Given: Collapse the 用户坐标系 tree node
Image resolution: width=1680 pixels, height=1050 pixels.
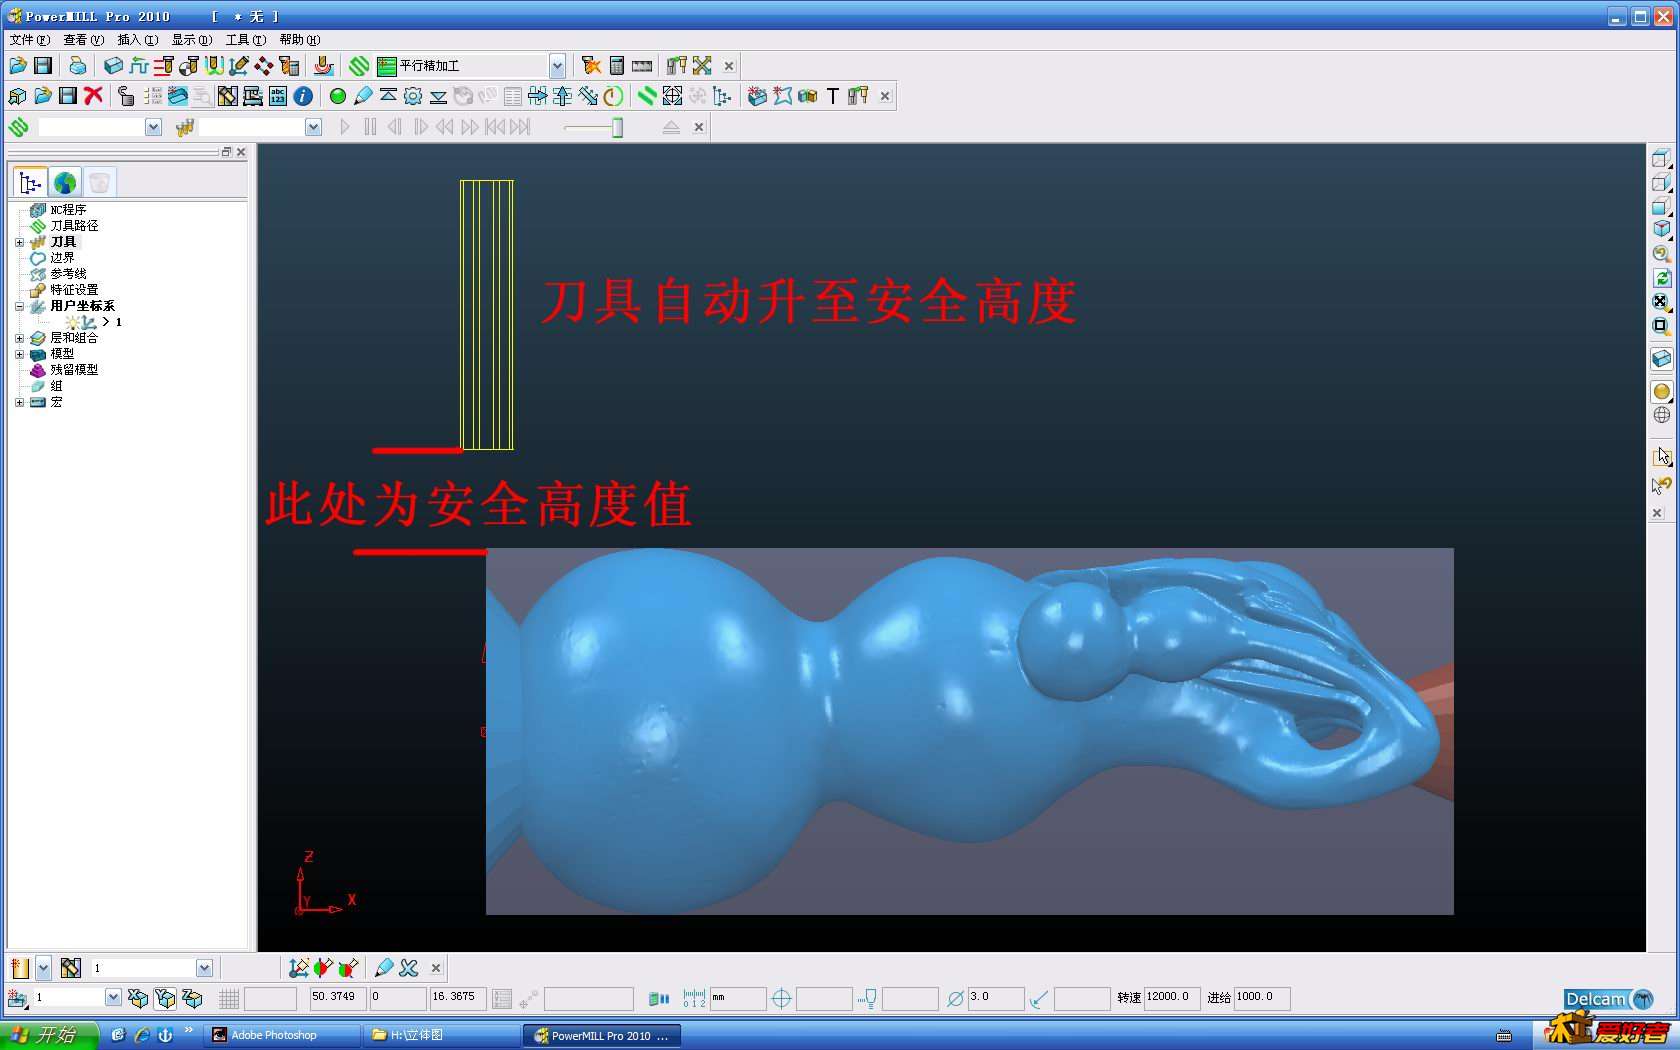Looking at the screenshot, I should tap(19, 306).
